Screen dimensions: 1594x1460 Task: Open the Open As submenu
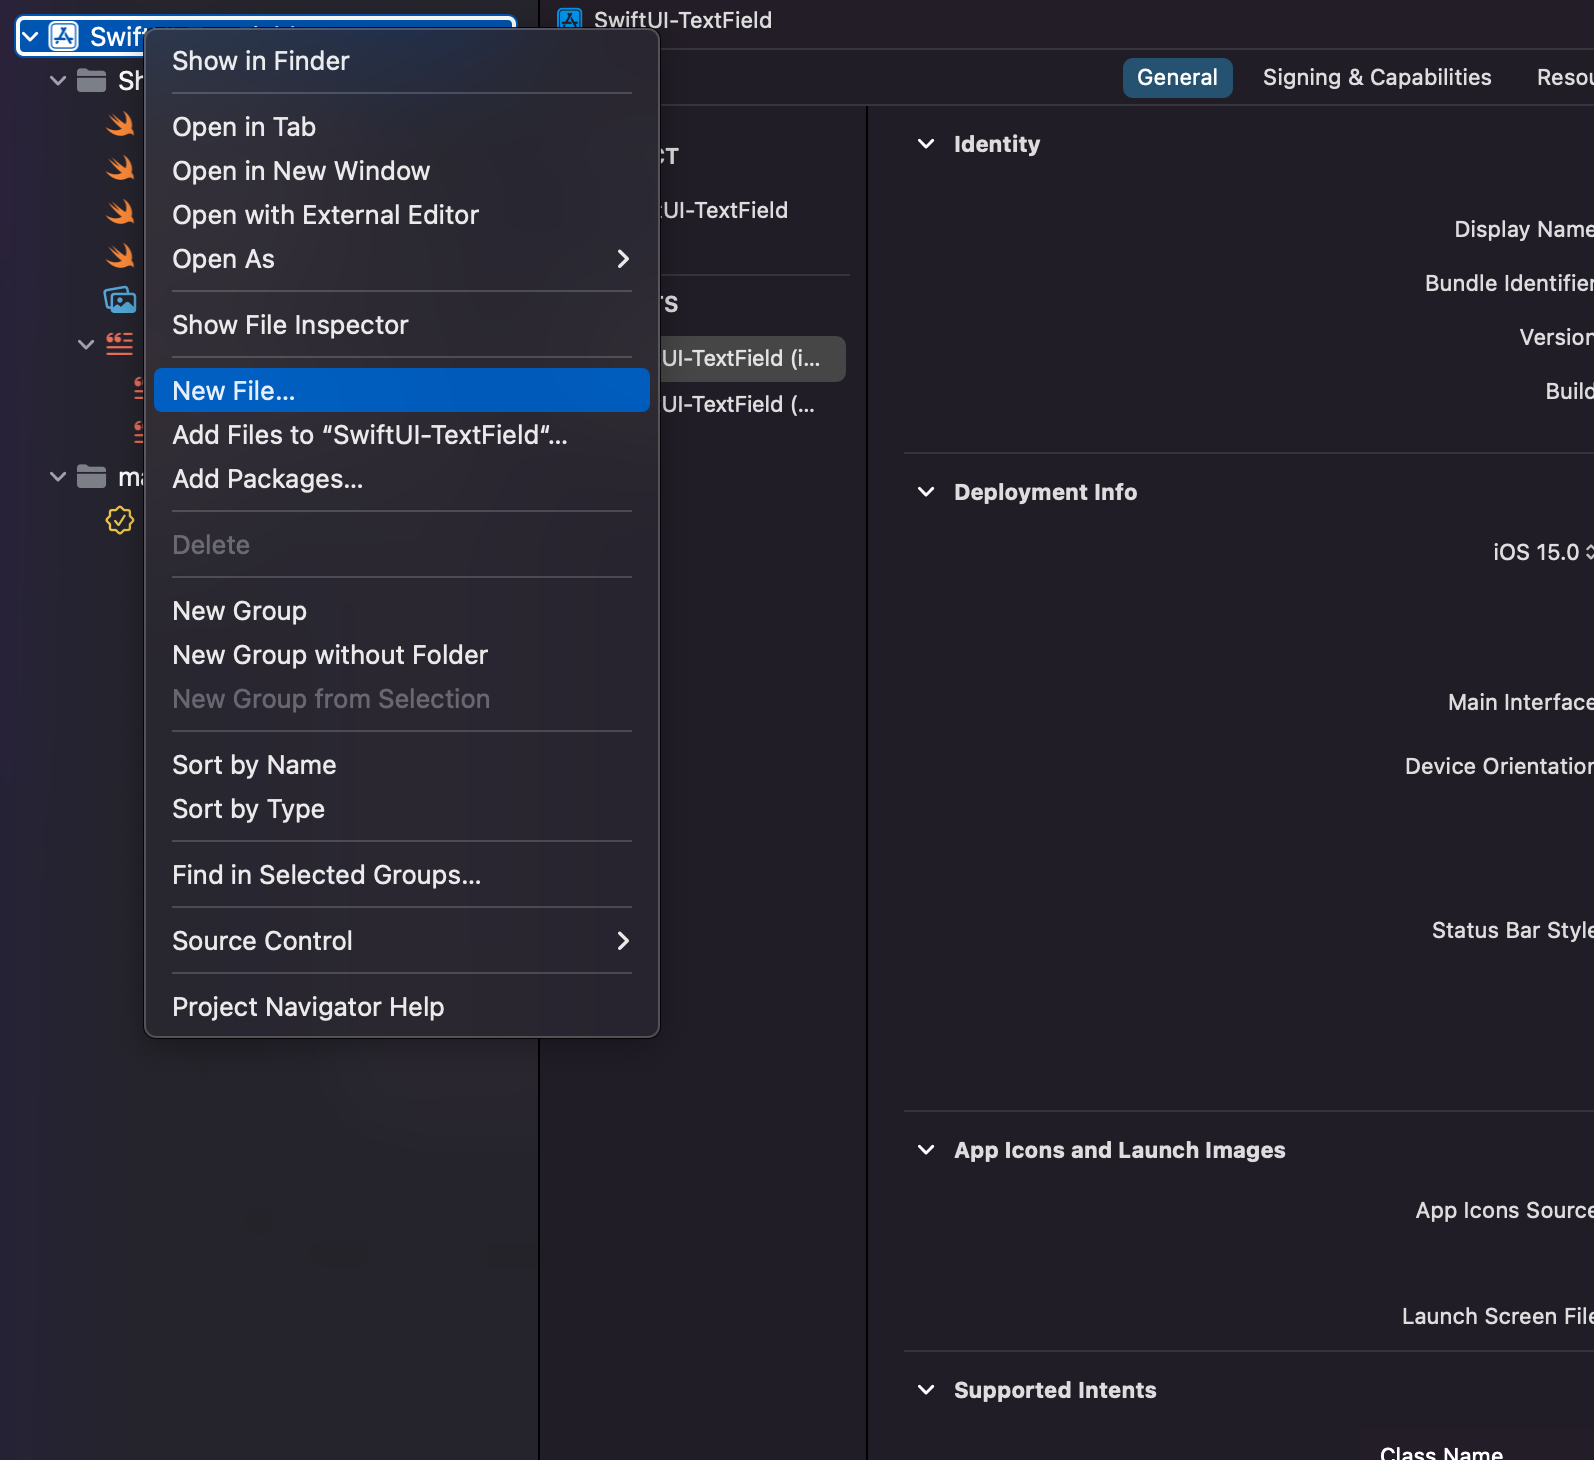pyautogui.click(x=402, y=259)
